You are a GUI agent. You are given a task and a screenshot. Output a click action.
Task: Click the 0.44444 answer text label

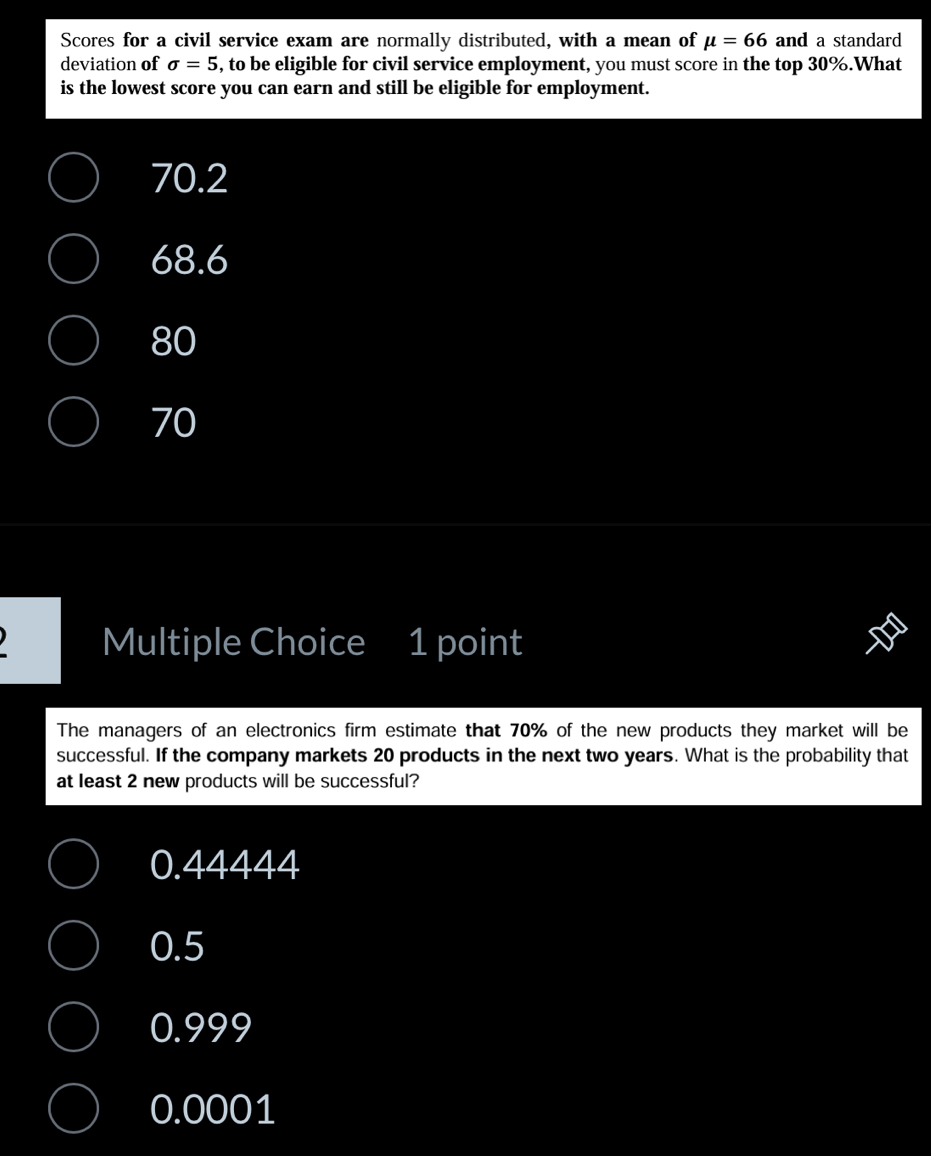coord(225,865)
